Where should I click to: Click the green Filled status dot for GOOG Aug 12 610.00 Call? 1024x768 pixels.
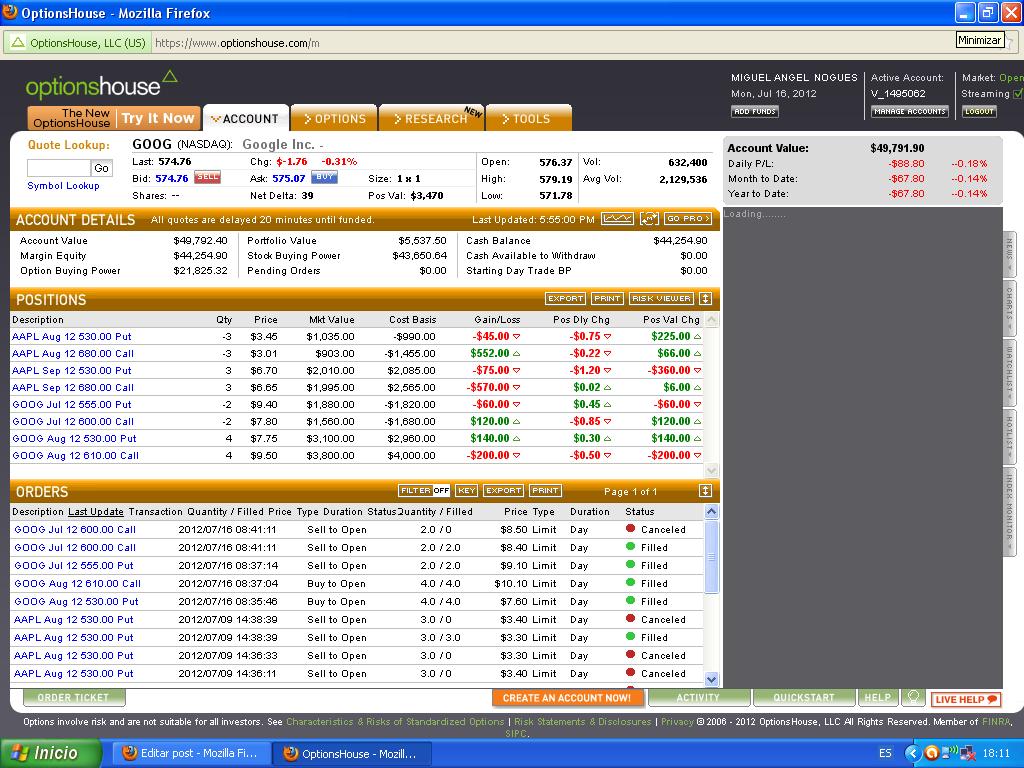tap(630, 583)
